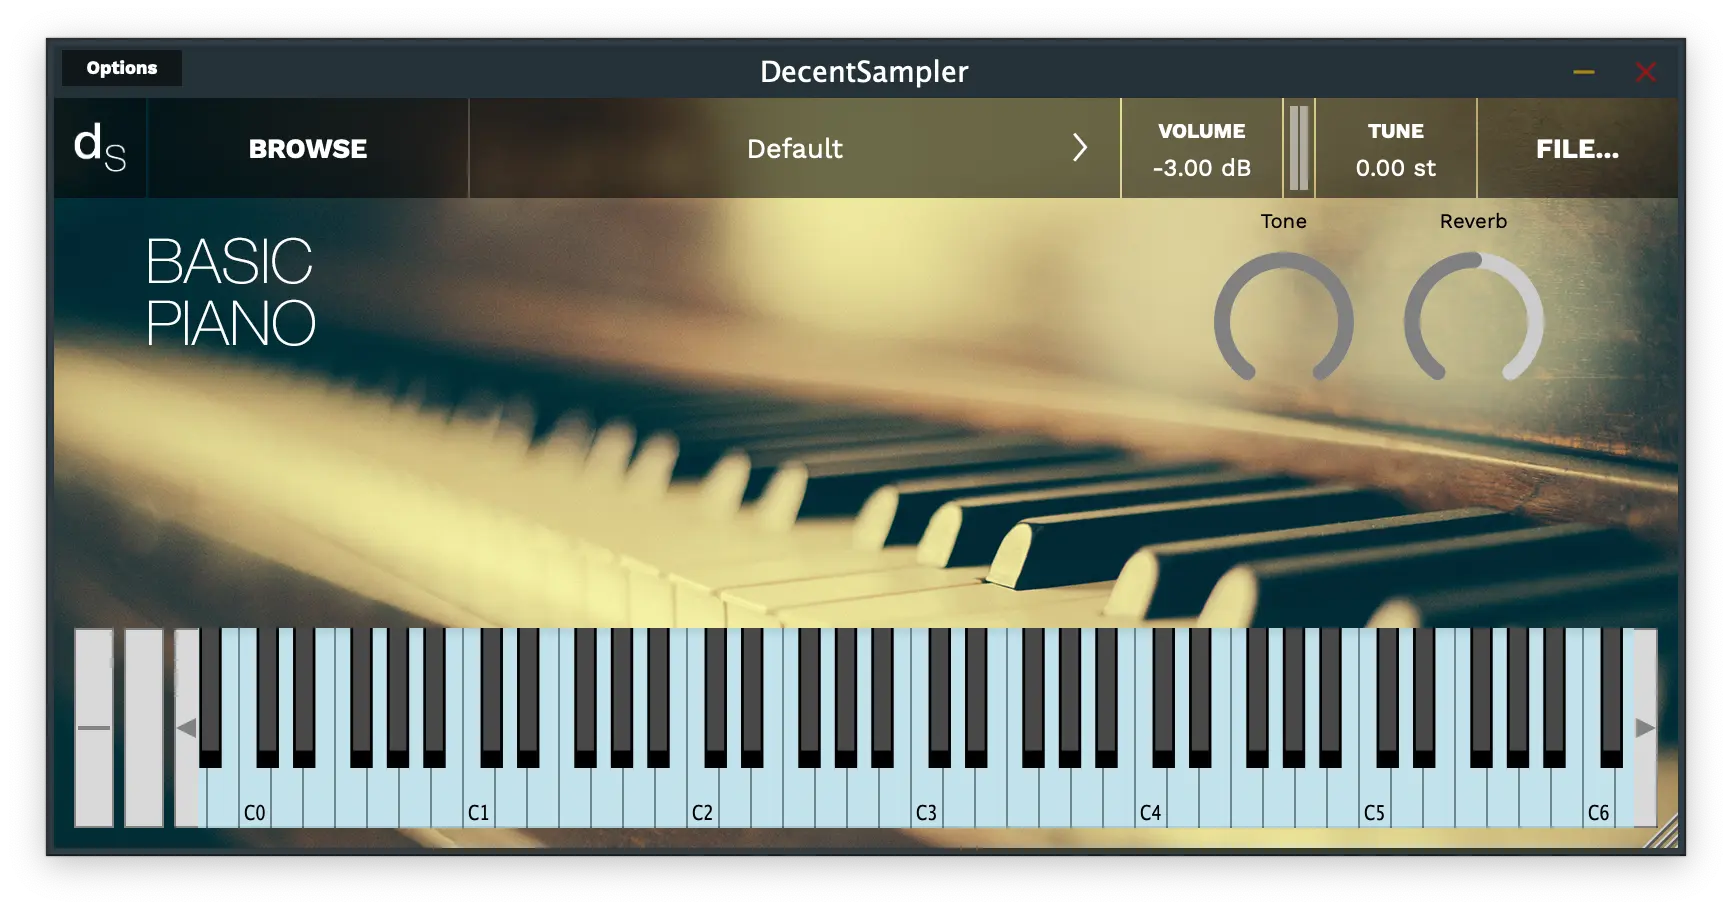Click the DecentSampler dS logo icon
The width and height of the screenshot is (1732, 910).
tap(100, 148)
